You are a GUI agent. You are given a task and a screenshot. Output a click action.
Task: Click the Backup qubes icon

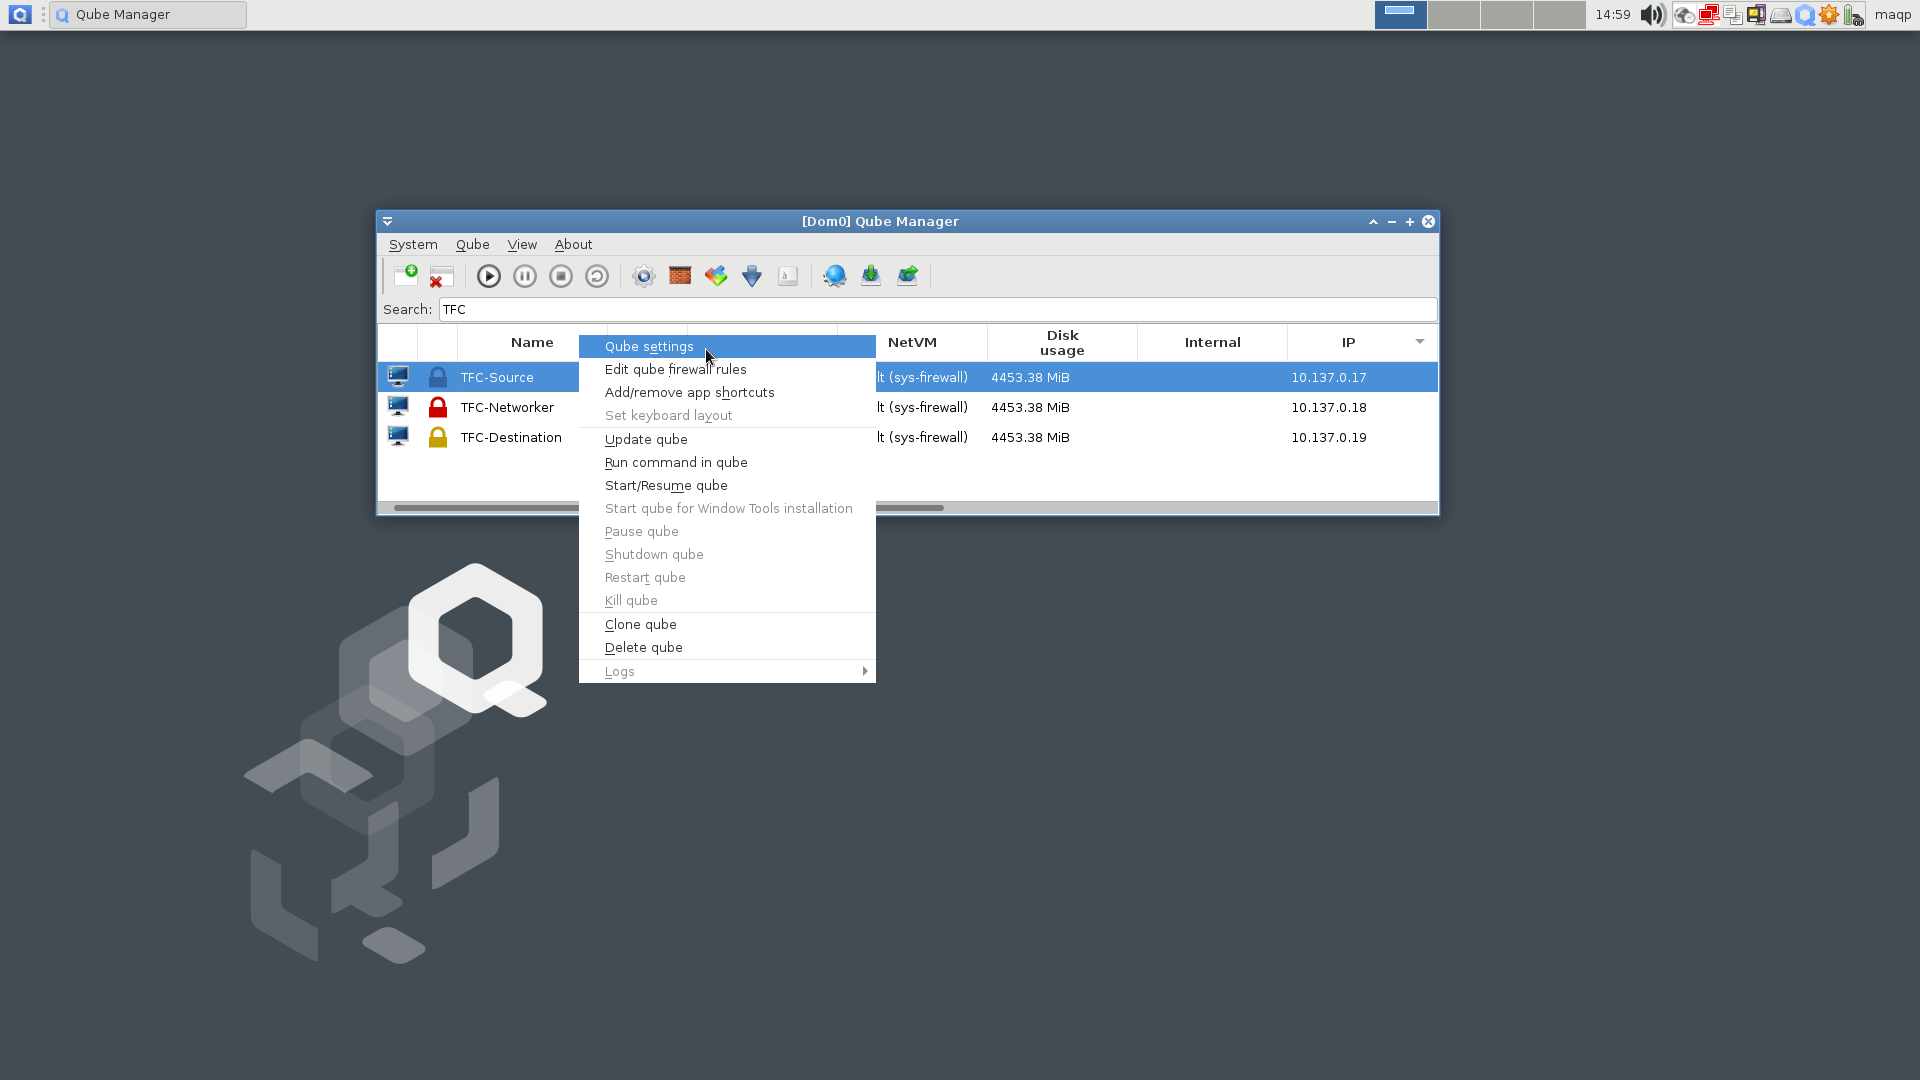pyautogui.click(x=871, y=276)
